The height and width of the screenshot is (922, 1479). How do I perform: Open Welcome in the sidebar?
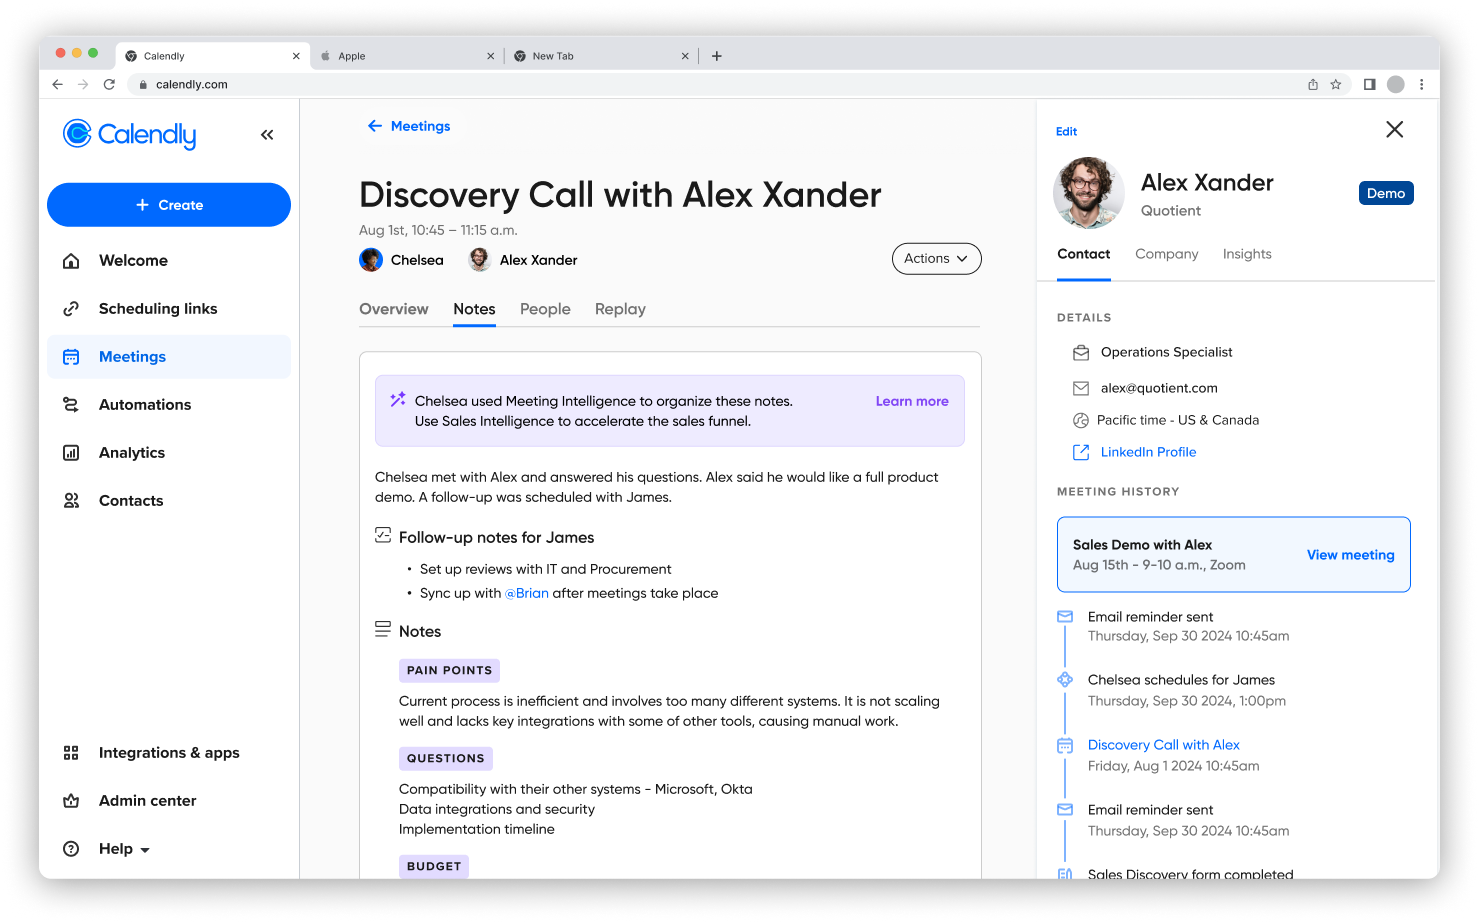click(x=169, y=261)
